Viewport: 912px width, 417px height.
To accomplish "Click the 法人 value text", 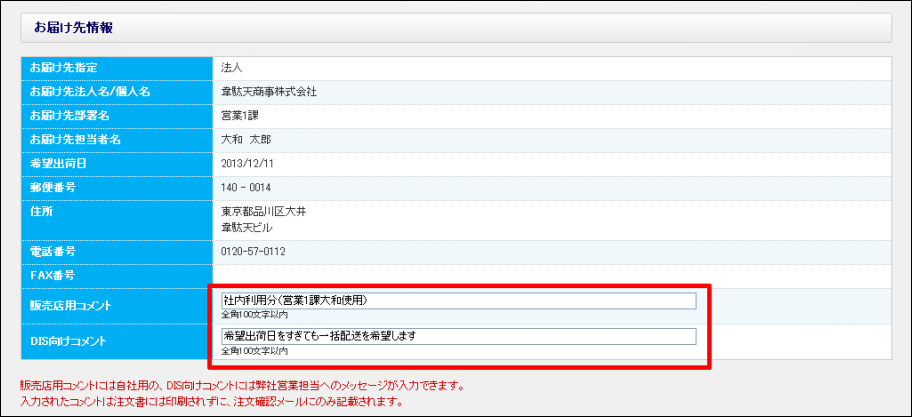I will coord(232,68).
